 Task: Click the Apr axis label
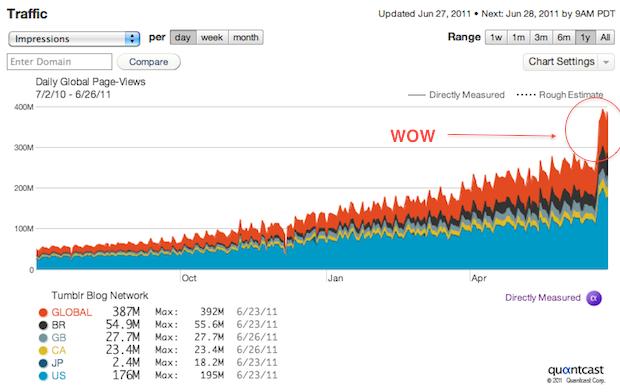[479, 278]
